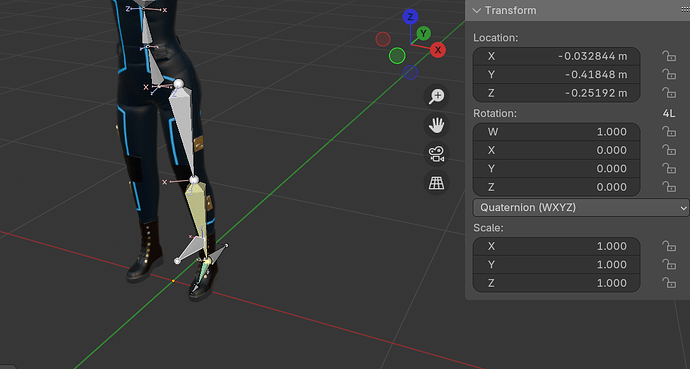690x369 pixels.
Task: Lock Scale Y value
Action: [669, 265]
